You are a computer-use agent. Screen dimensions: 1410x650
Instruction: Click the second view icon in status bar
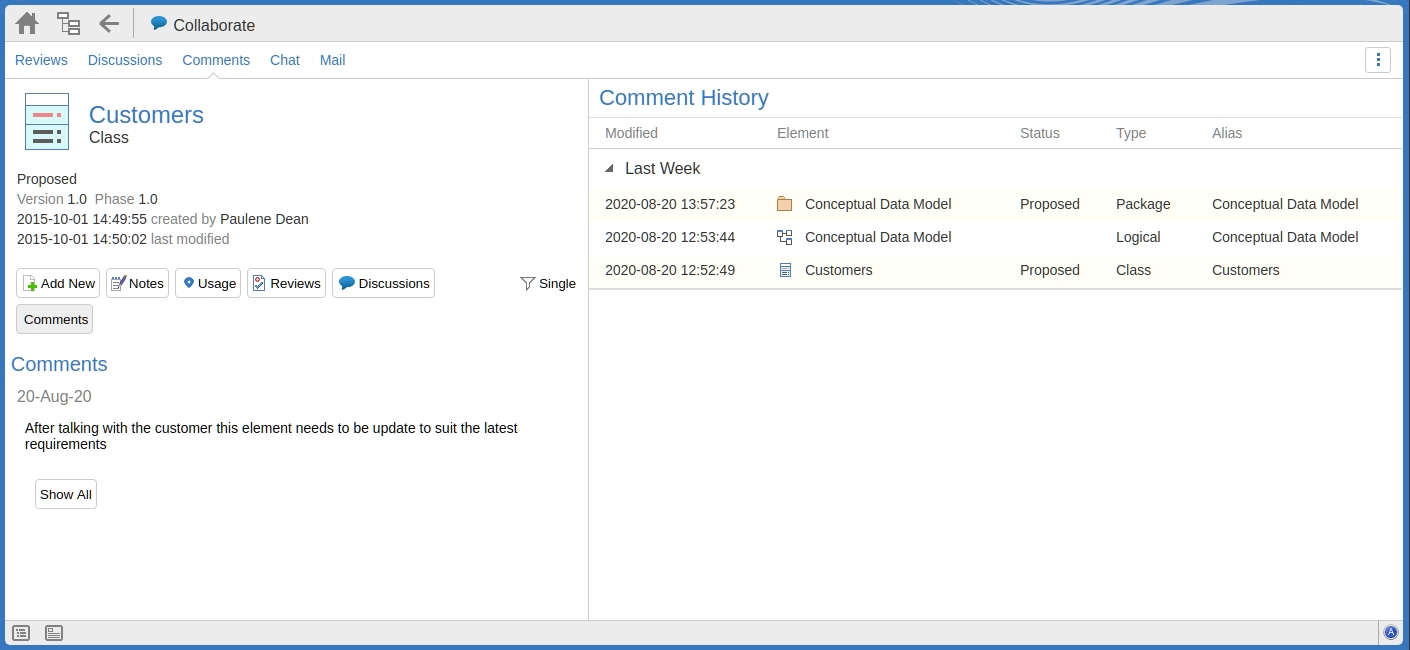coord(54,633)
